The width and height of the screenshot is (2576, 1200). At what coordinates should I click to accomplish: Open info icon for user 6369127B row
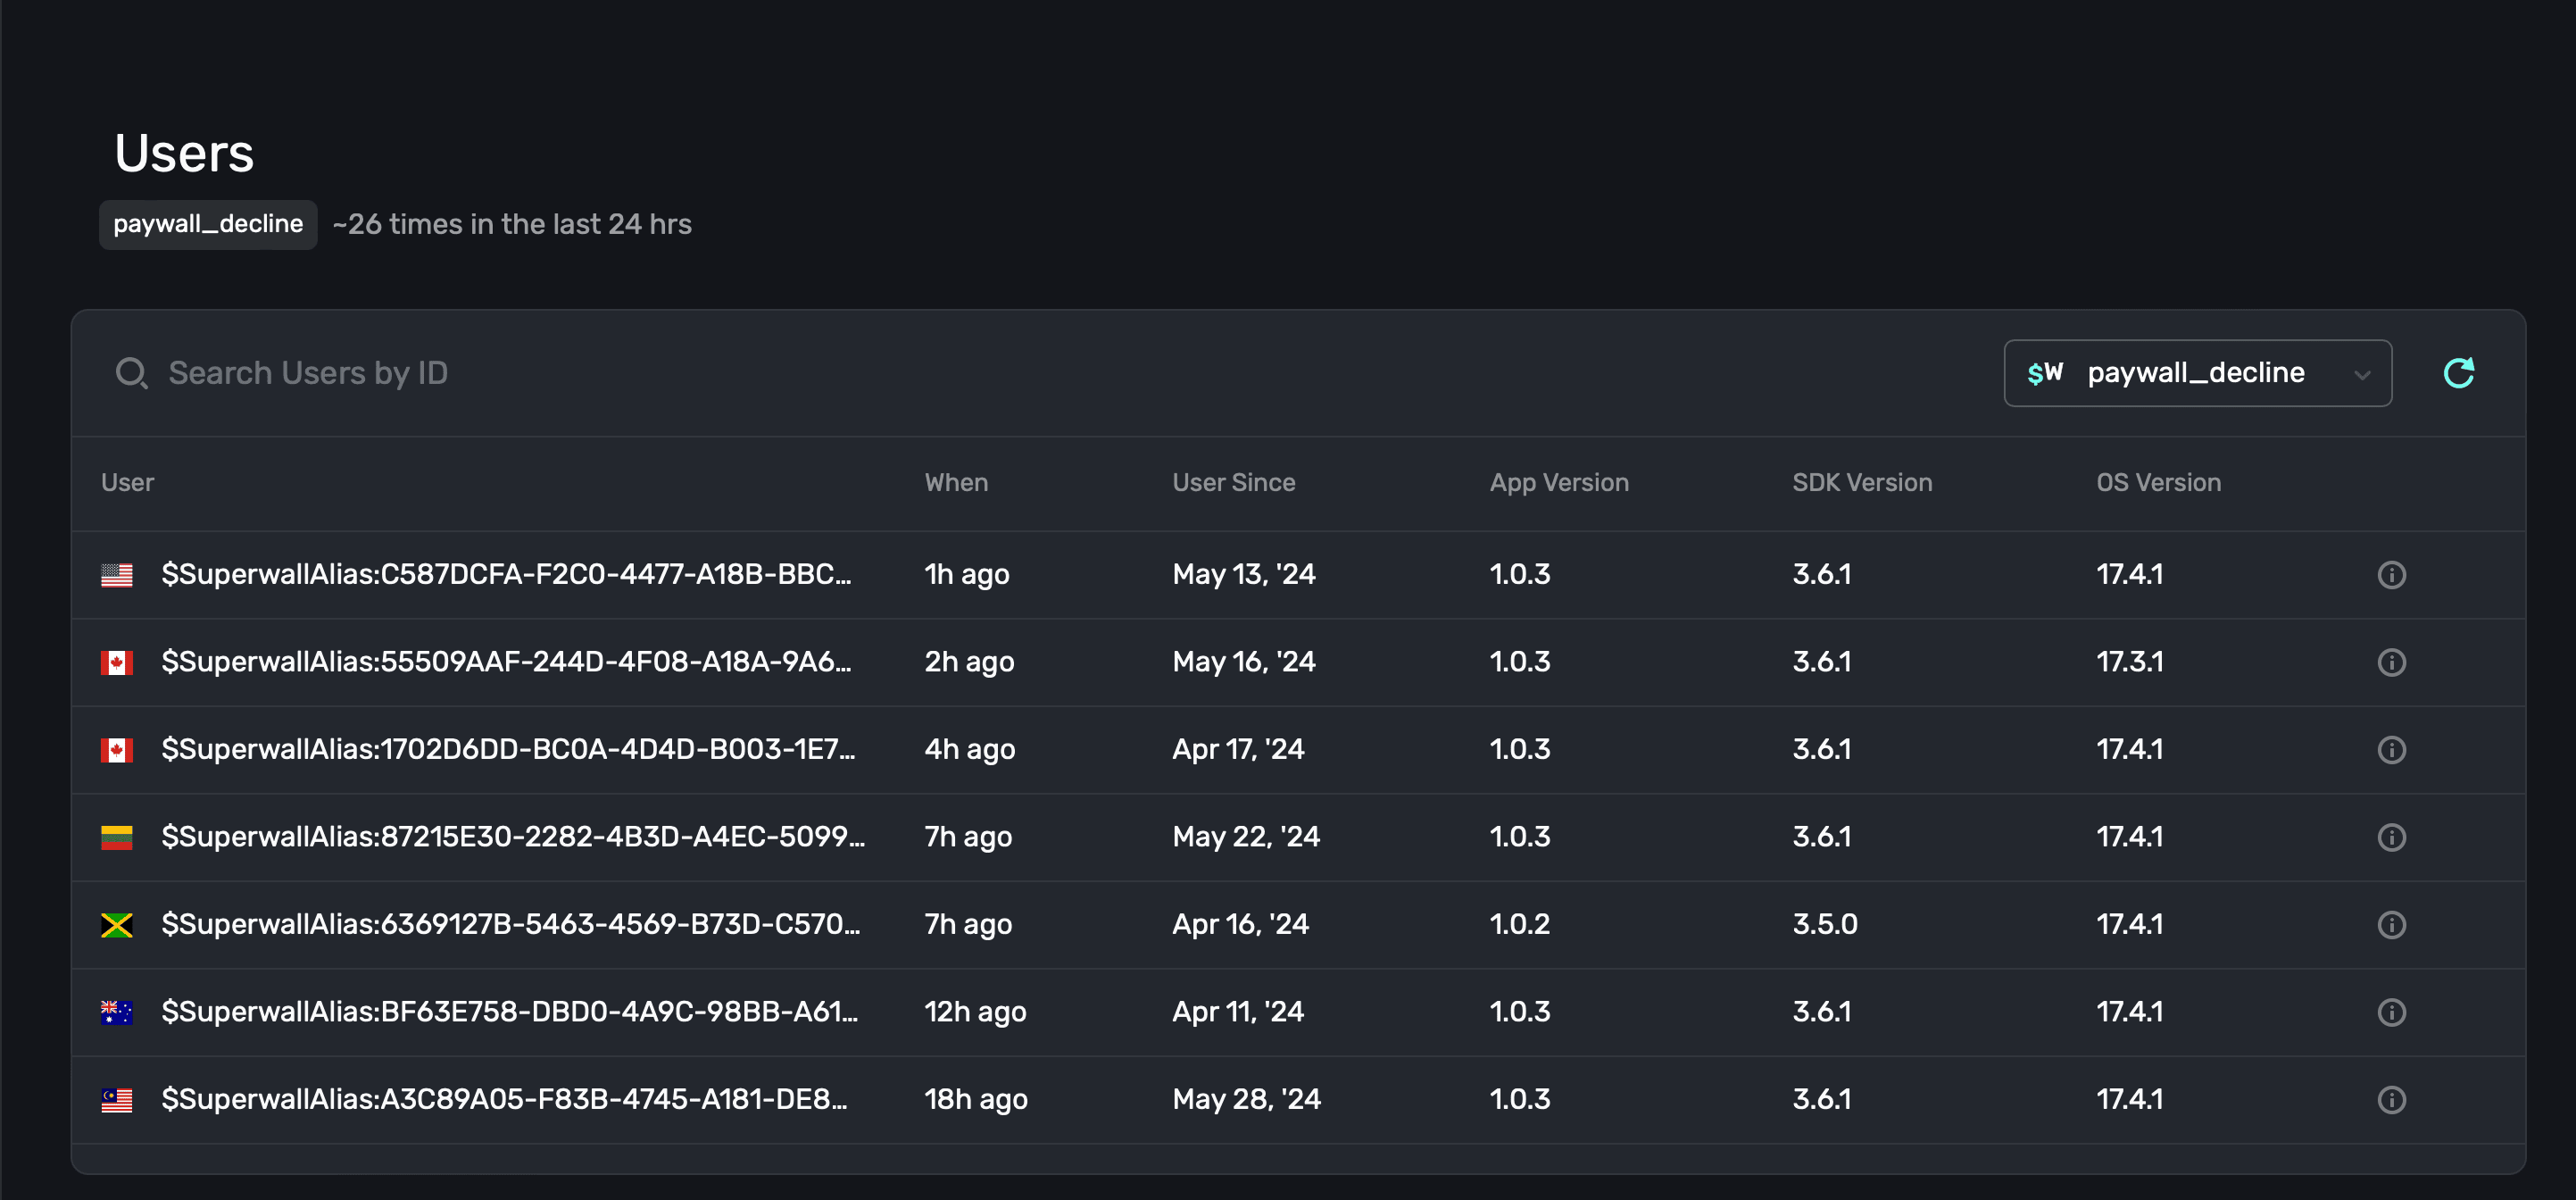pyautogui.click(x=2391, y=925)
